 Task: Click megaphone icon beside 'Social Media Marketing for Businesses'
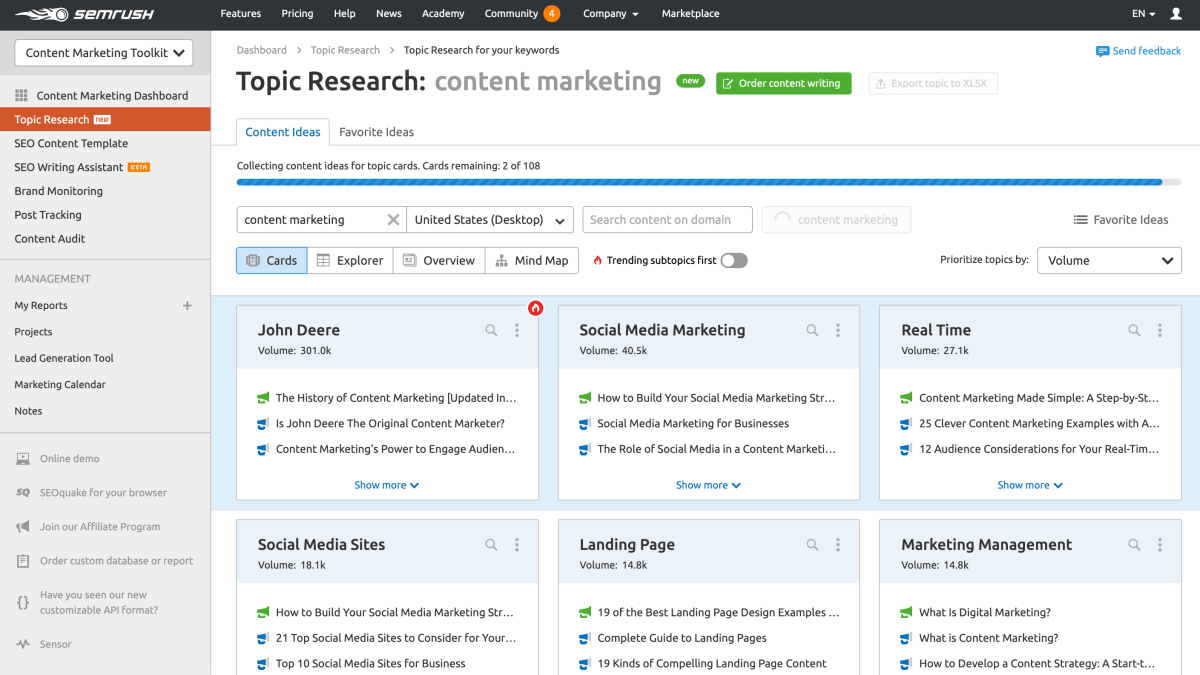point(585,424)
